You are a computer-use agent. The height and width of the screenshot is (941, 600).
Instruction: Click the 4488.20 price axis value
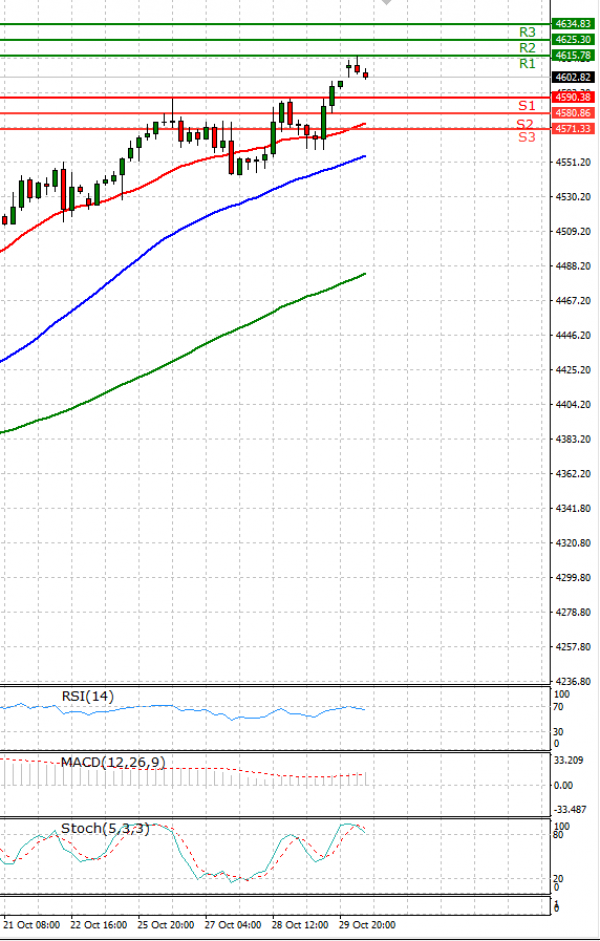click(573, 266)
